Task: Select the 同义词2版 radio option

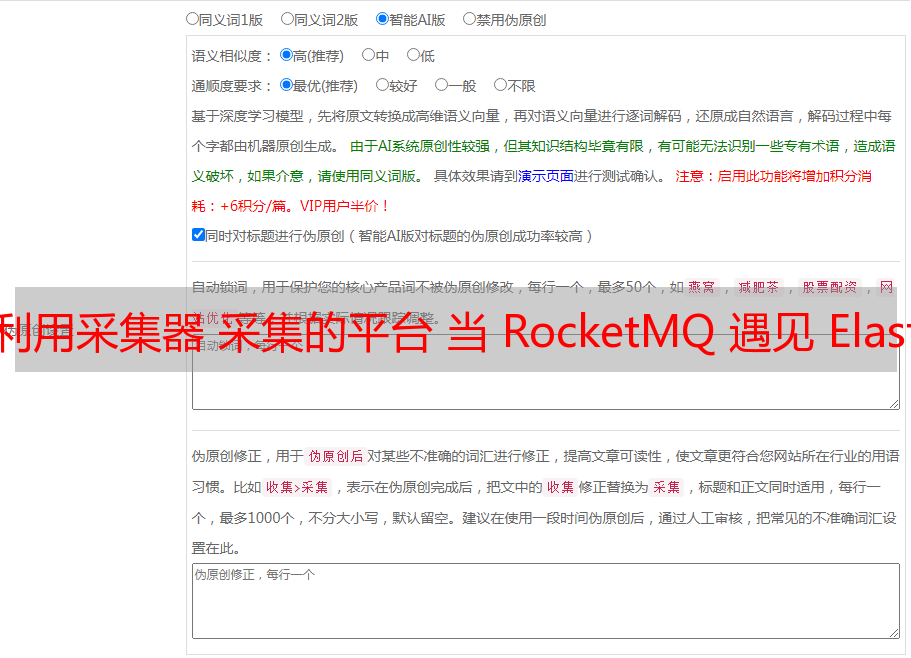Action: pyautogui.click(x=287, y=19)
